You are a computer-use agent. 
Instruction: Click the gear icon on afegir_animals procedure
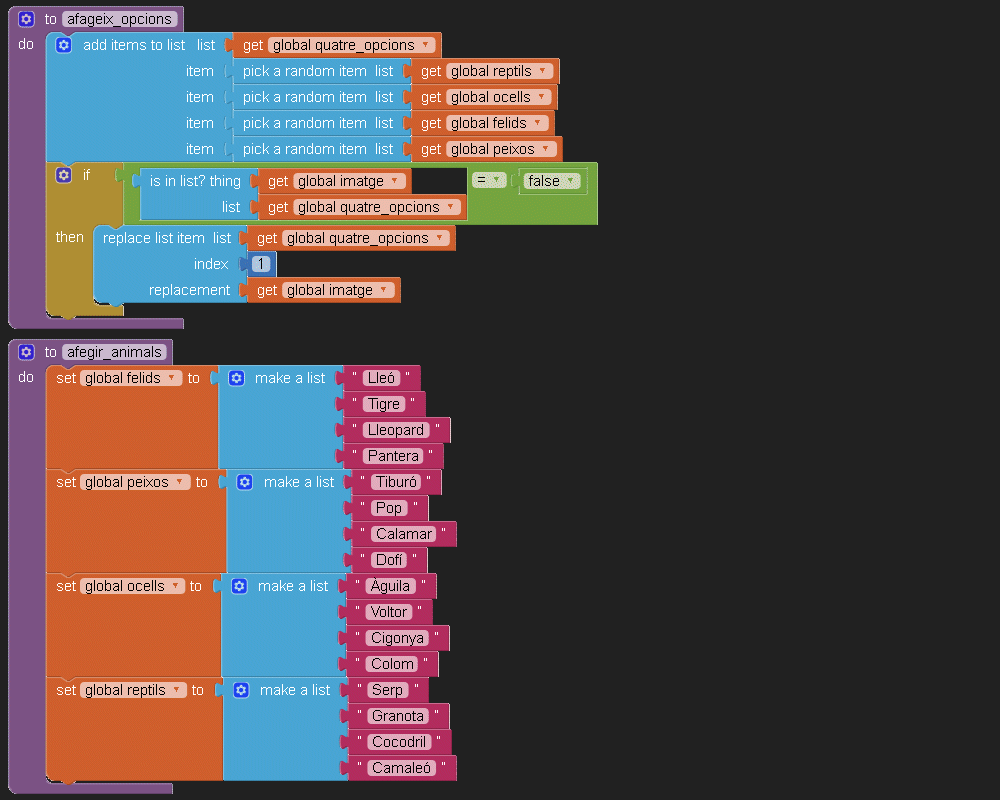click(x=26, y=352)
